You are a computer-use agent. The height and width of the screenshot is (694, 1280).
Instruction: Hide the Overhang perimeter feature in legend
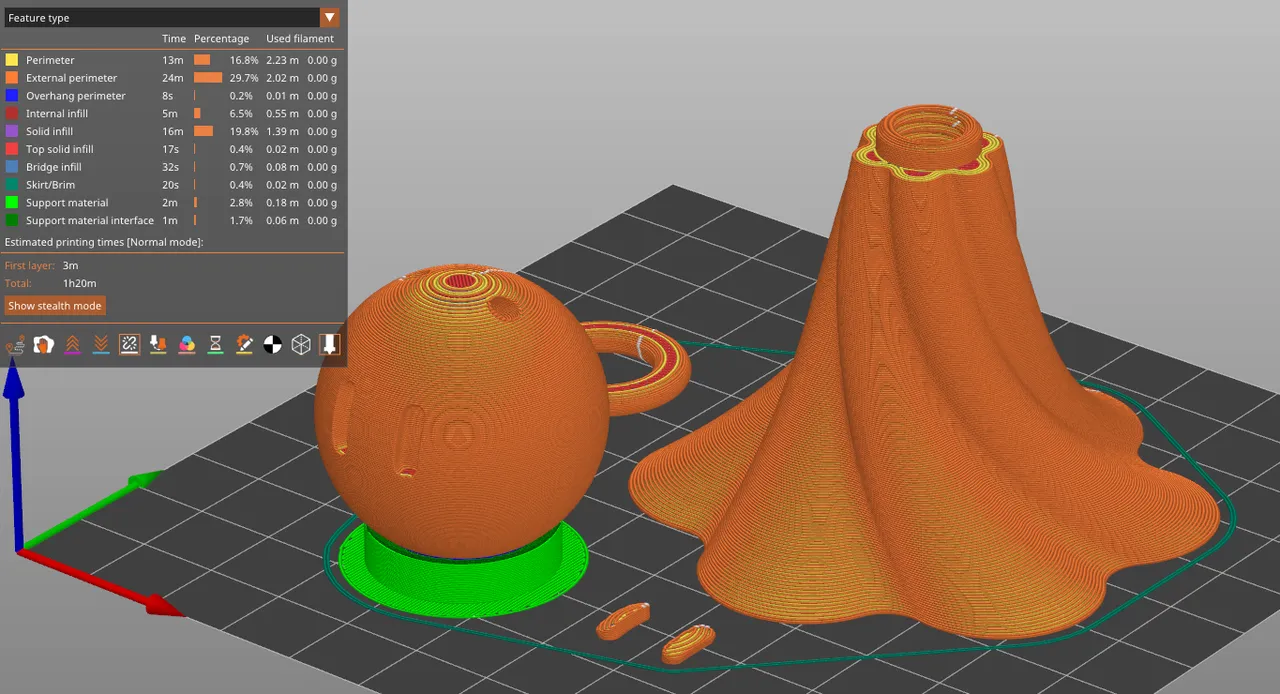click(172, 96)
